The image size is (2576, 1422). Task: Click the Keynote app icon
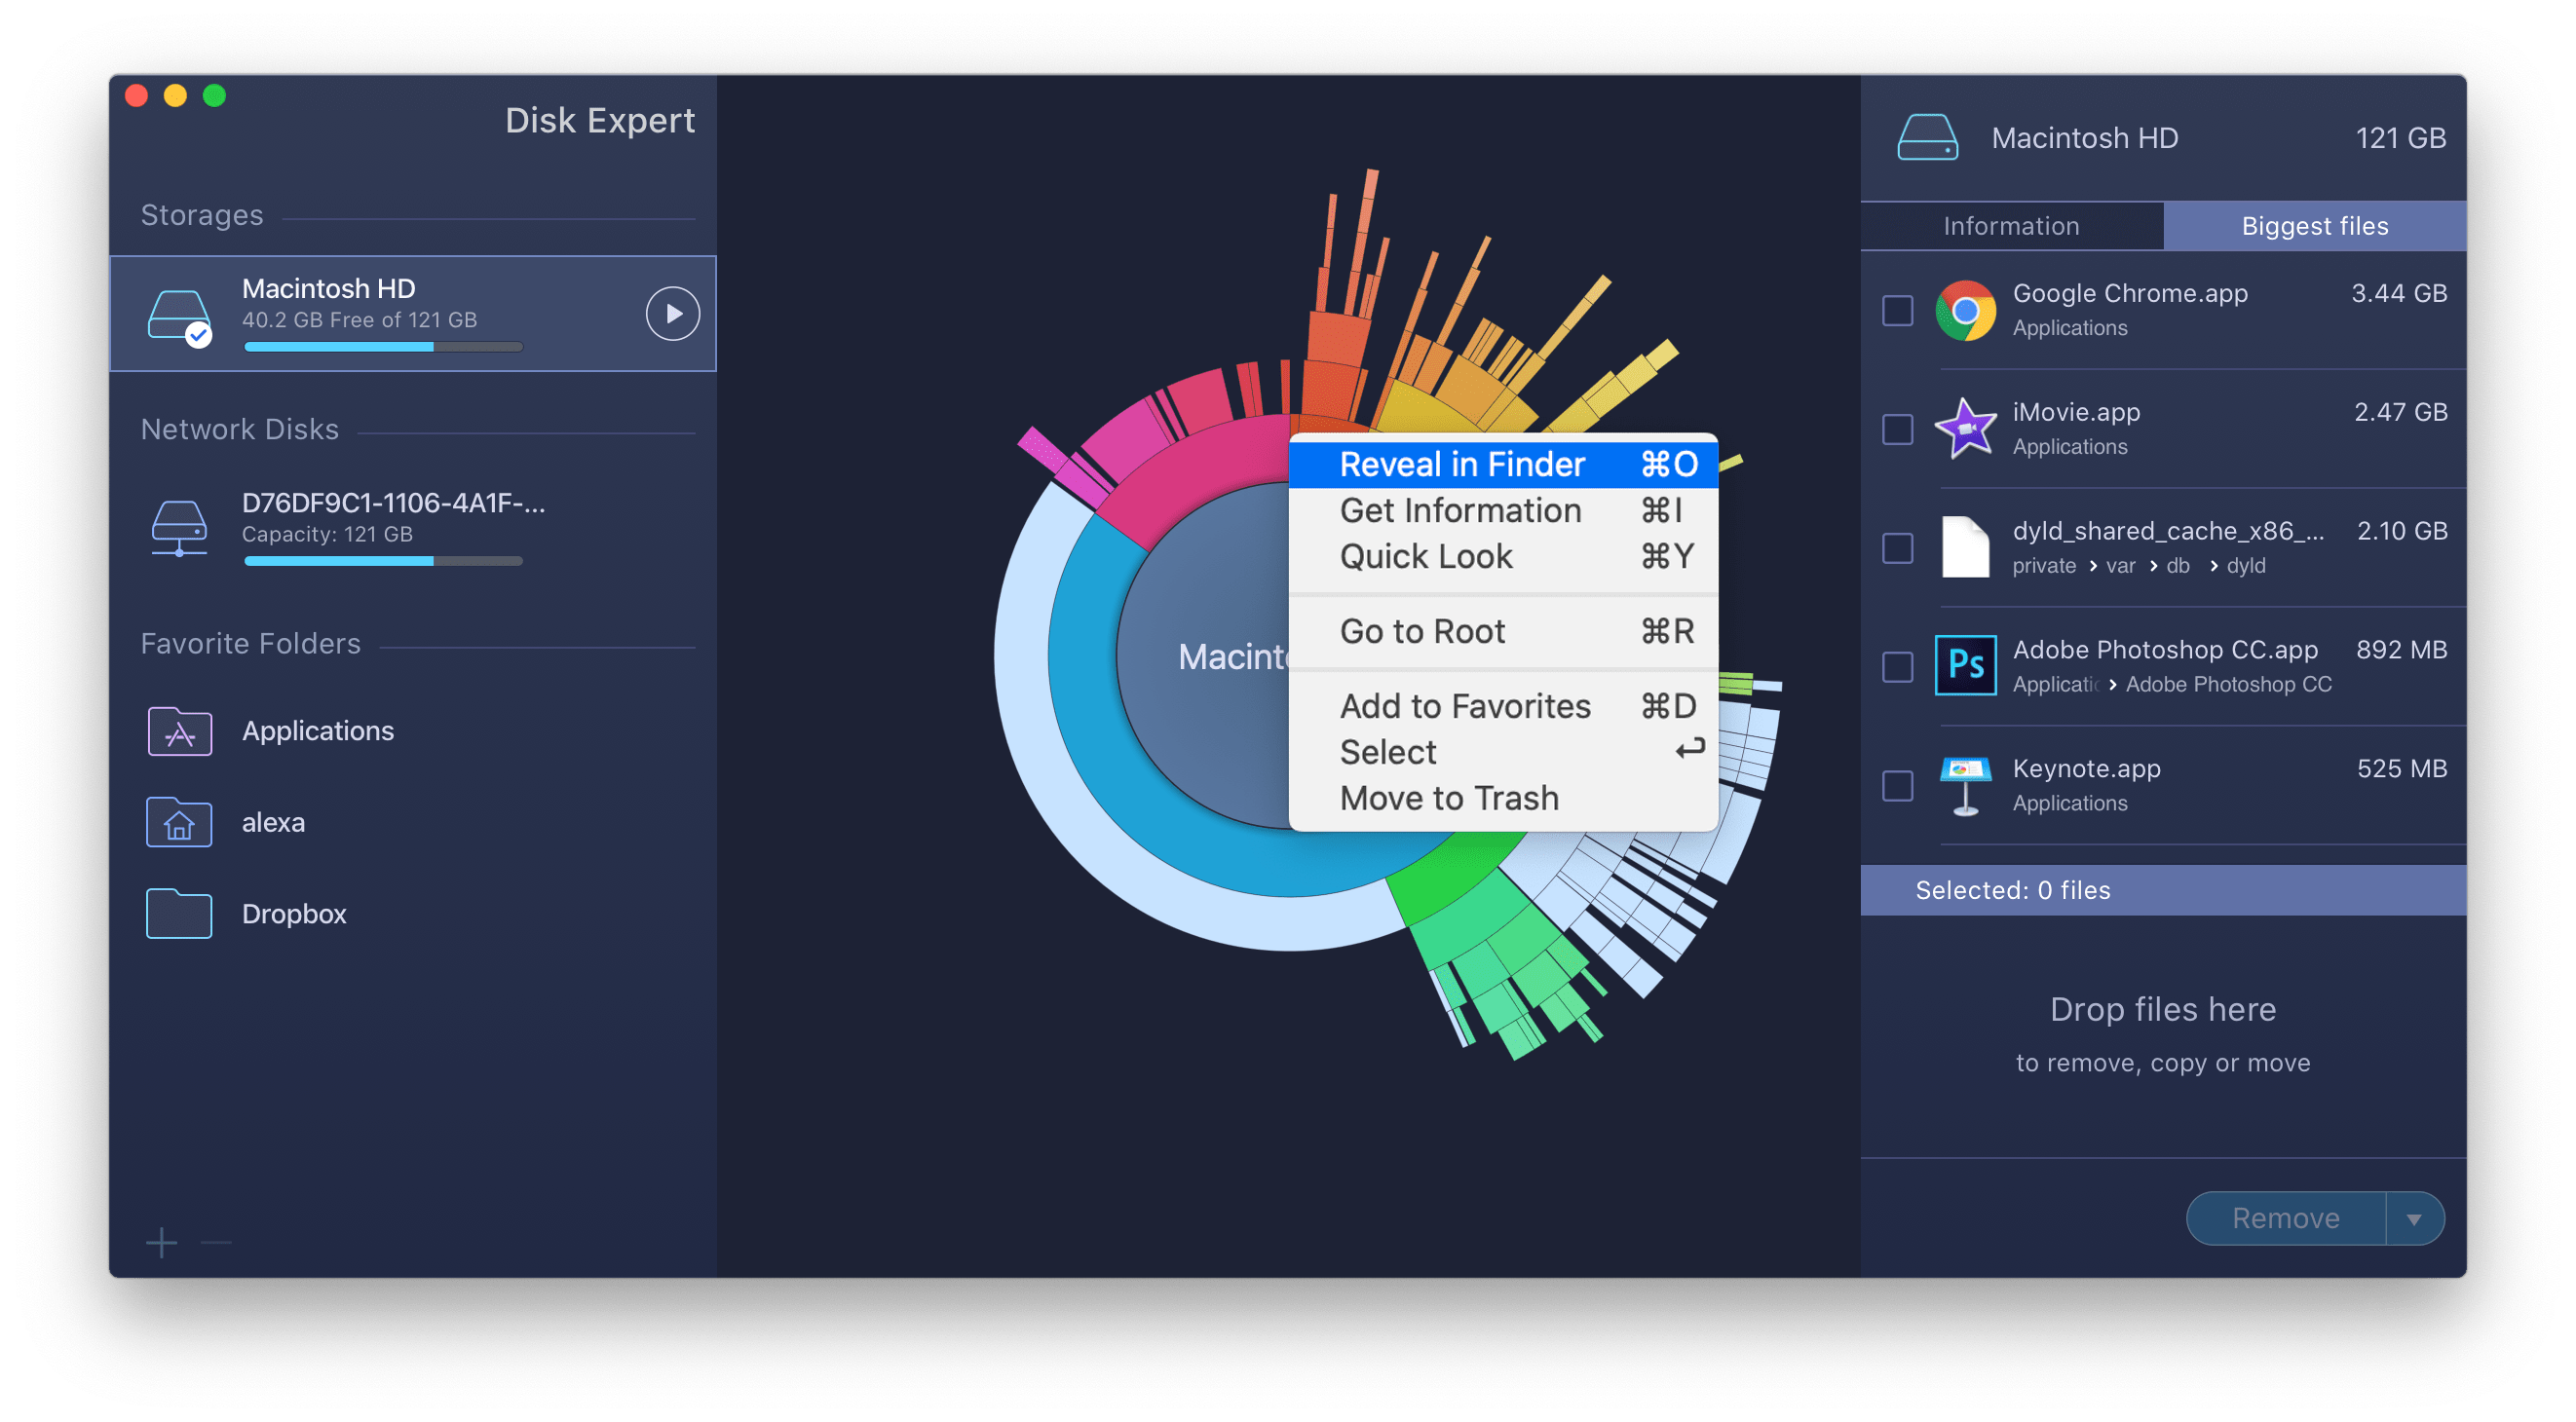(1965, 785)
